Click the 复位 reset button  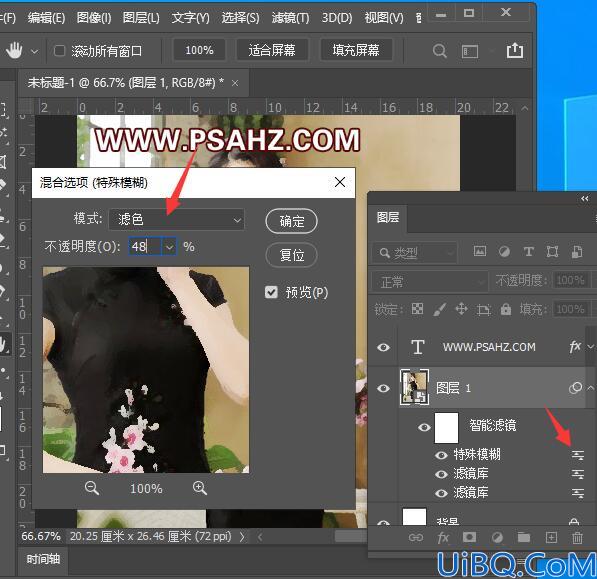pos(292,255)
